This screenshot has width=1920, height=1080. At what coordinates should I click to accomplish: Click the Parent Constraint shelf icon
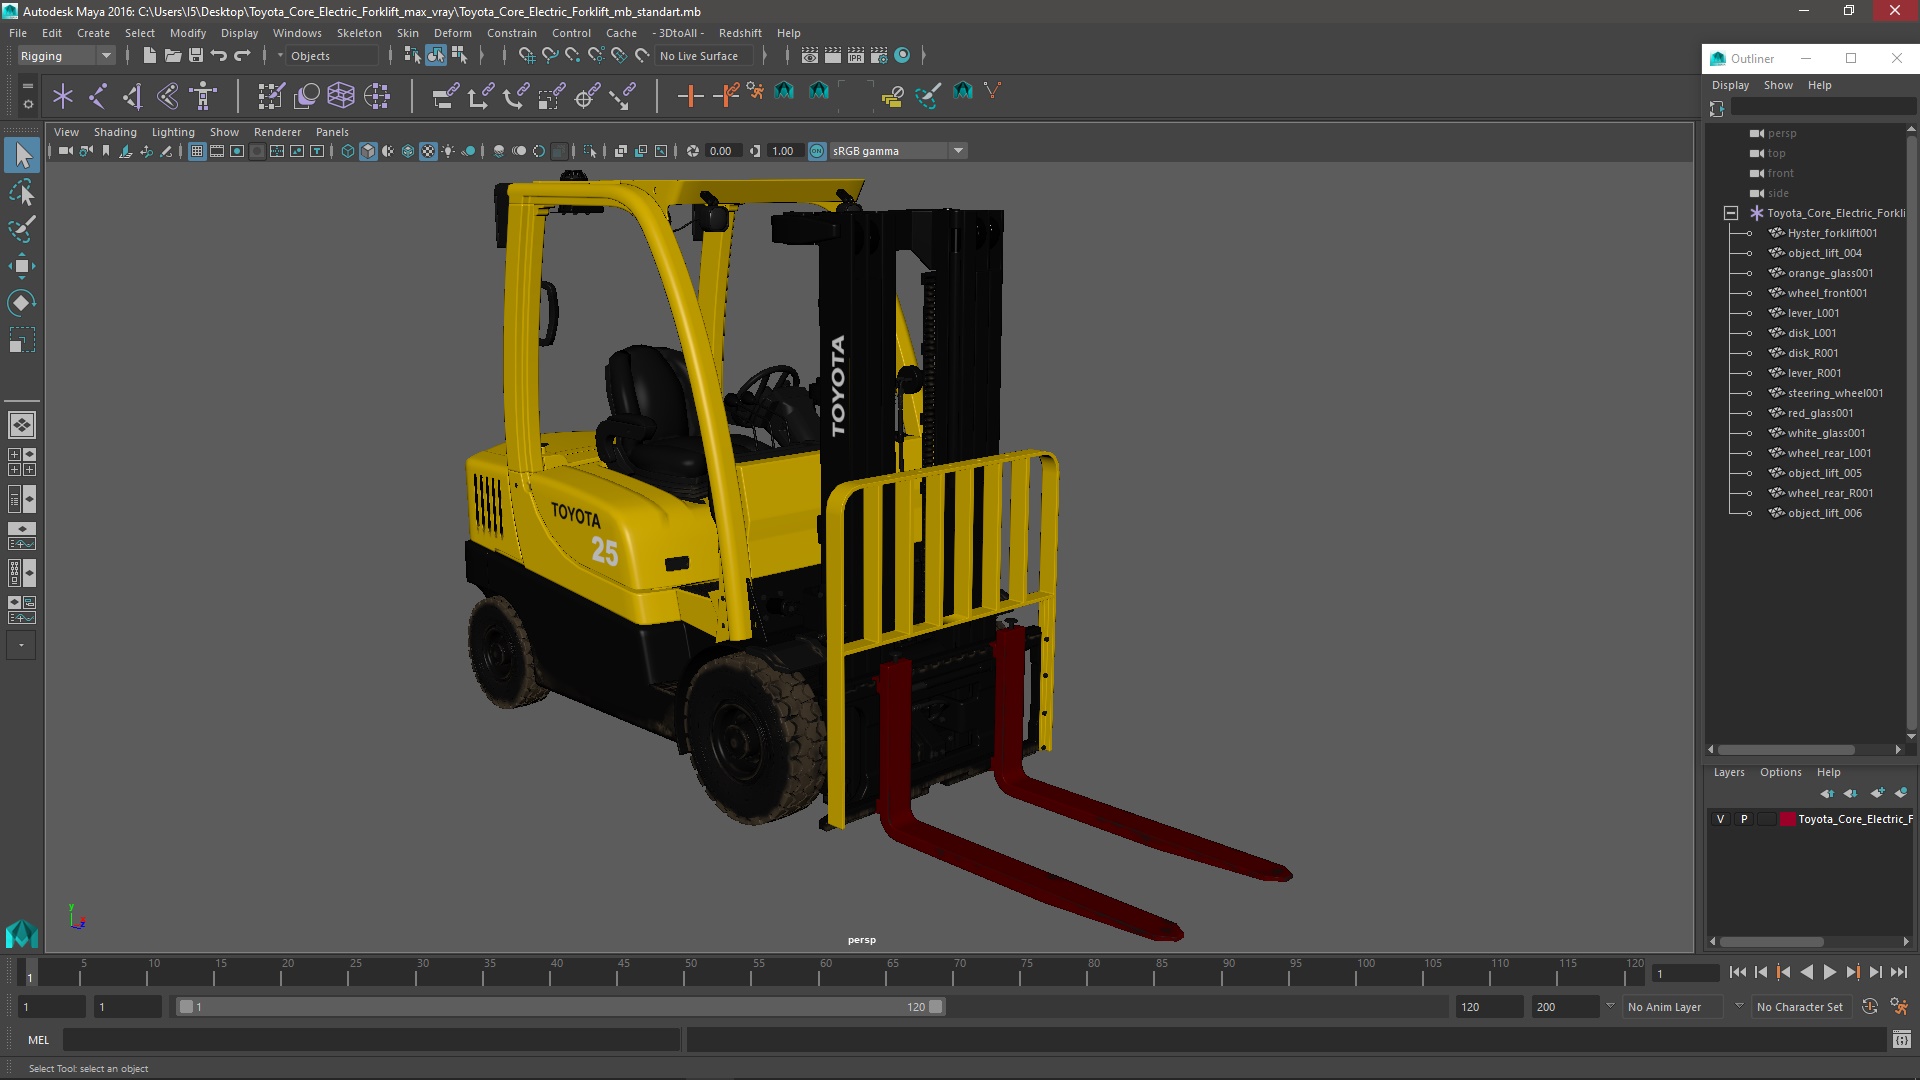445,96
